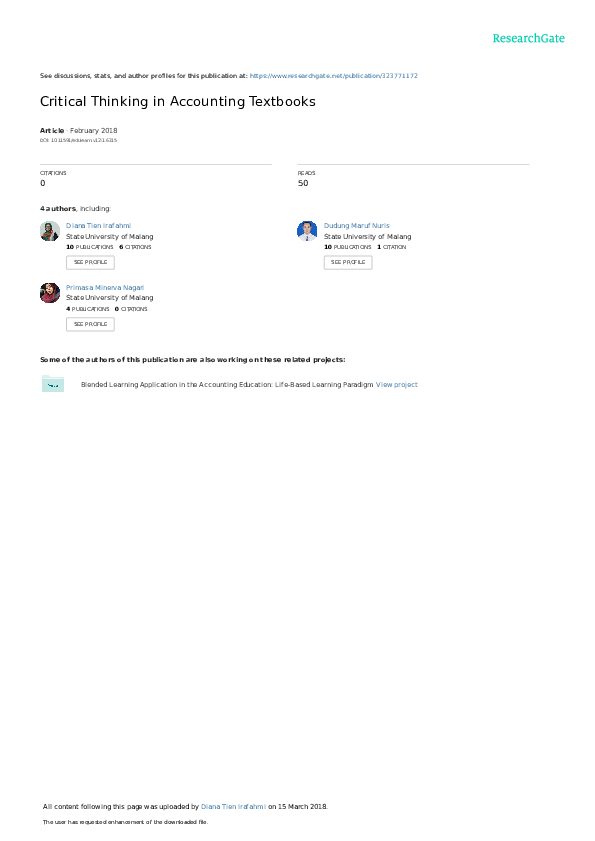The height and width of the screenshot is (841, 595).
Task: Click the DOI text under Article date
Action: (78, 140)
